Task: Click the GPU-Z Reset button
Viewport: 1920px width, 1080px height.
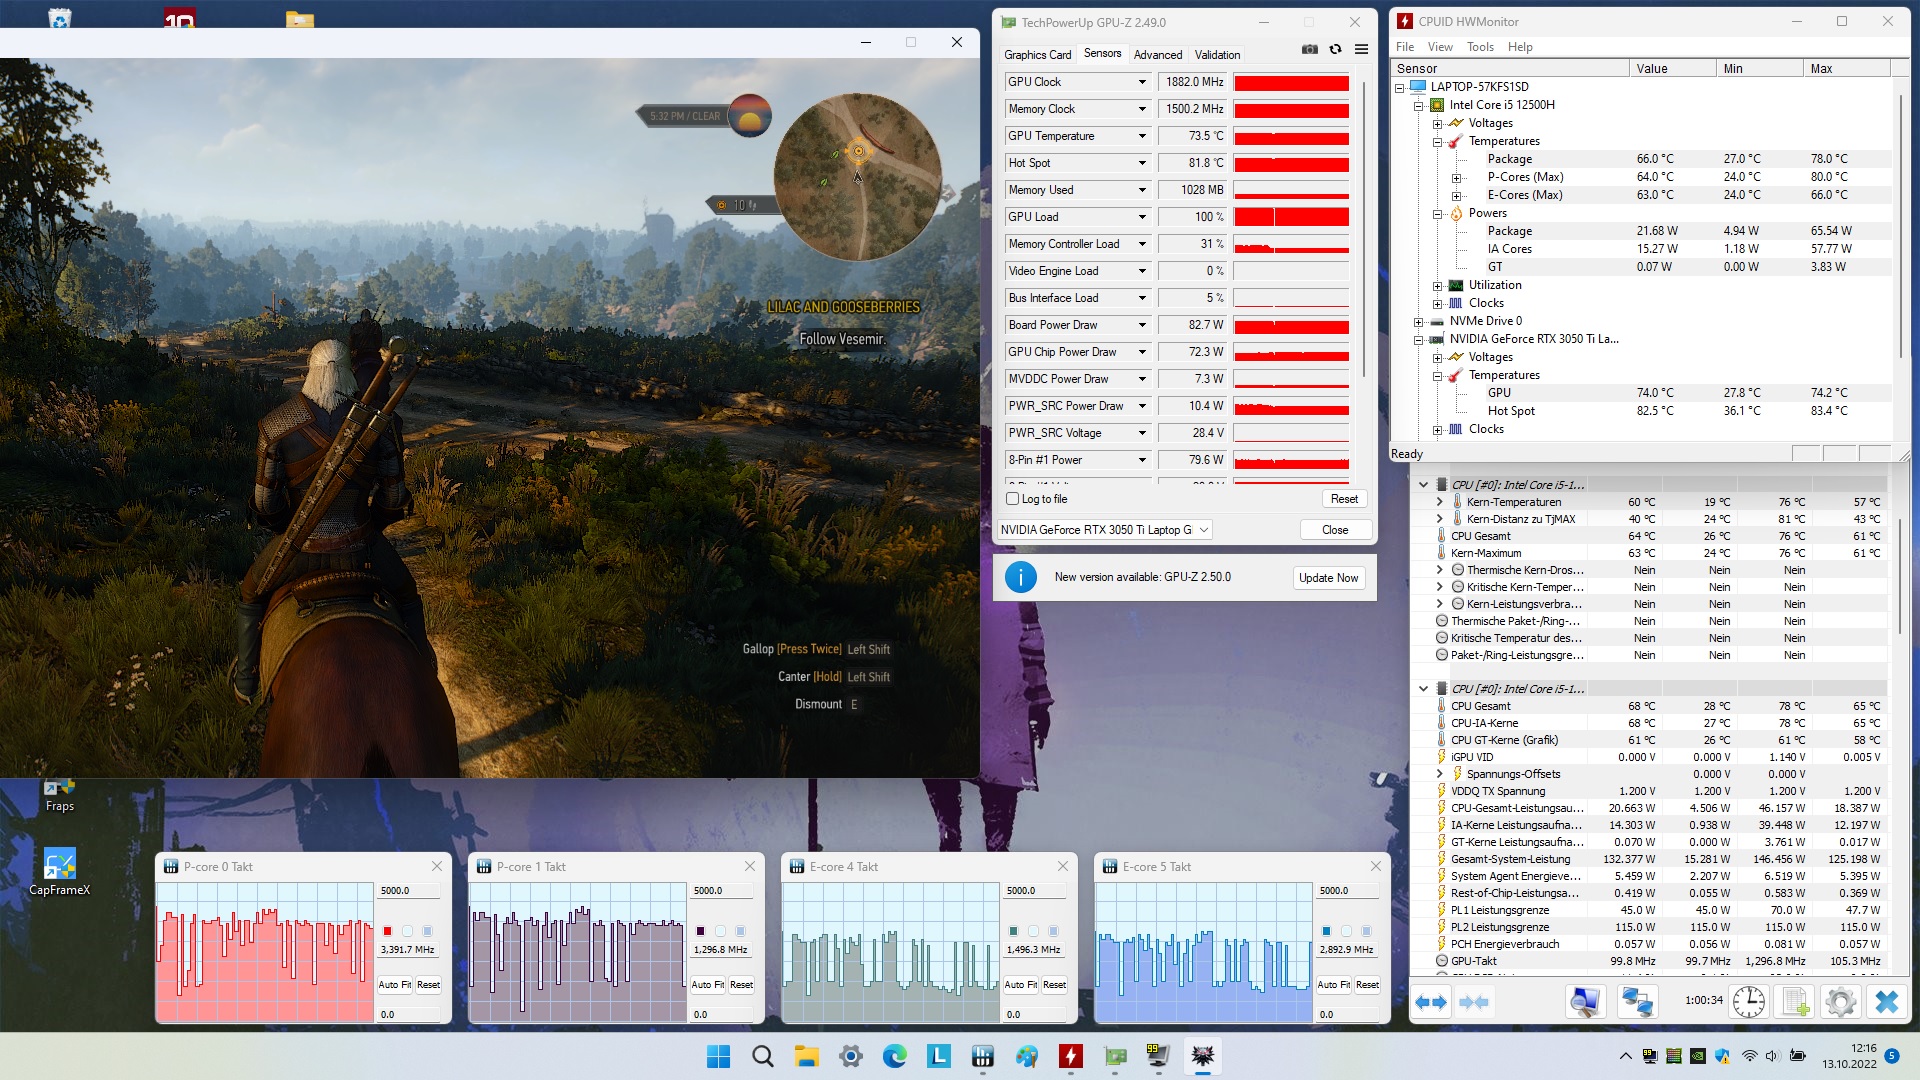Action: click(x=1344, y=499)
